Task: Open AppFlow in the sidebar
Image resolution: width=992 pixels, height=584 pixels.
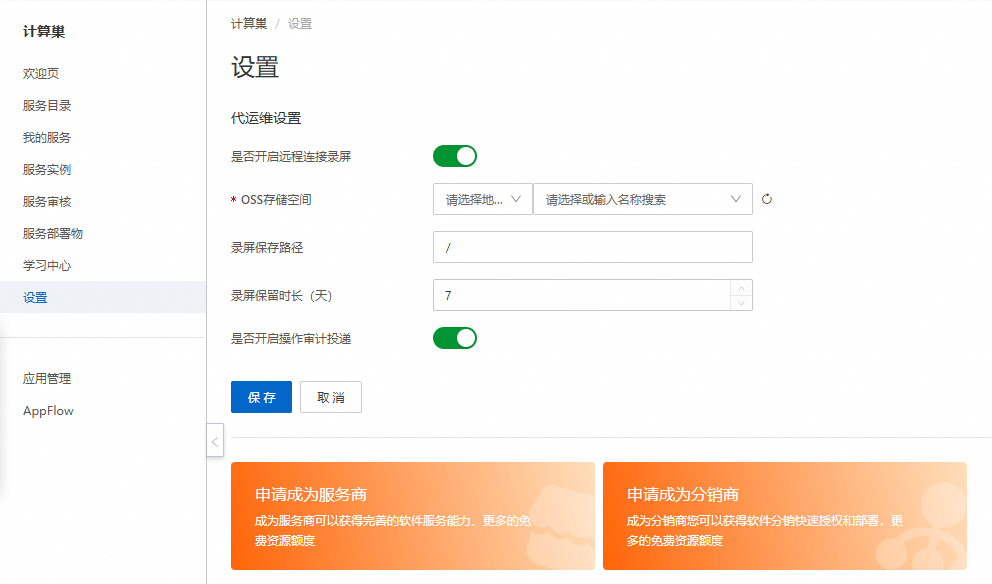Action: (x=48, y=411)
